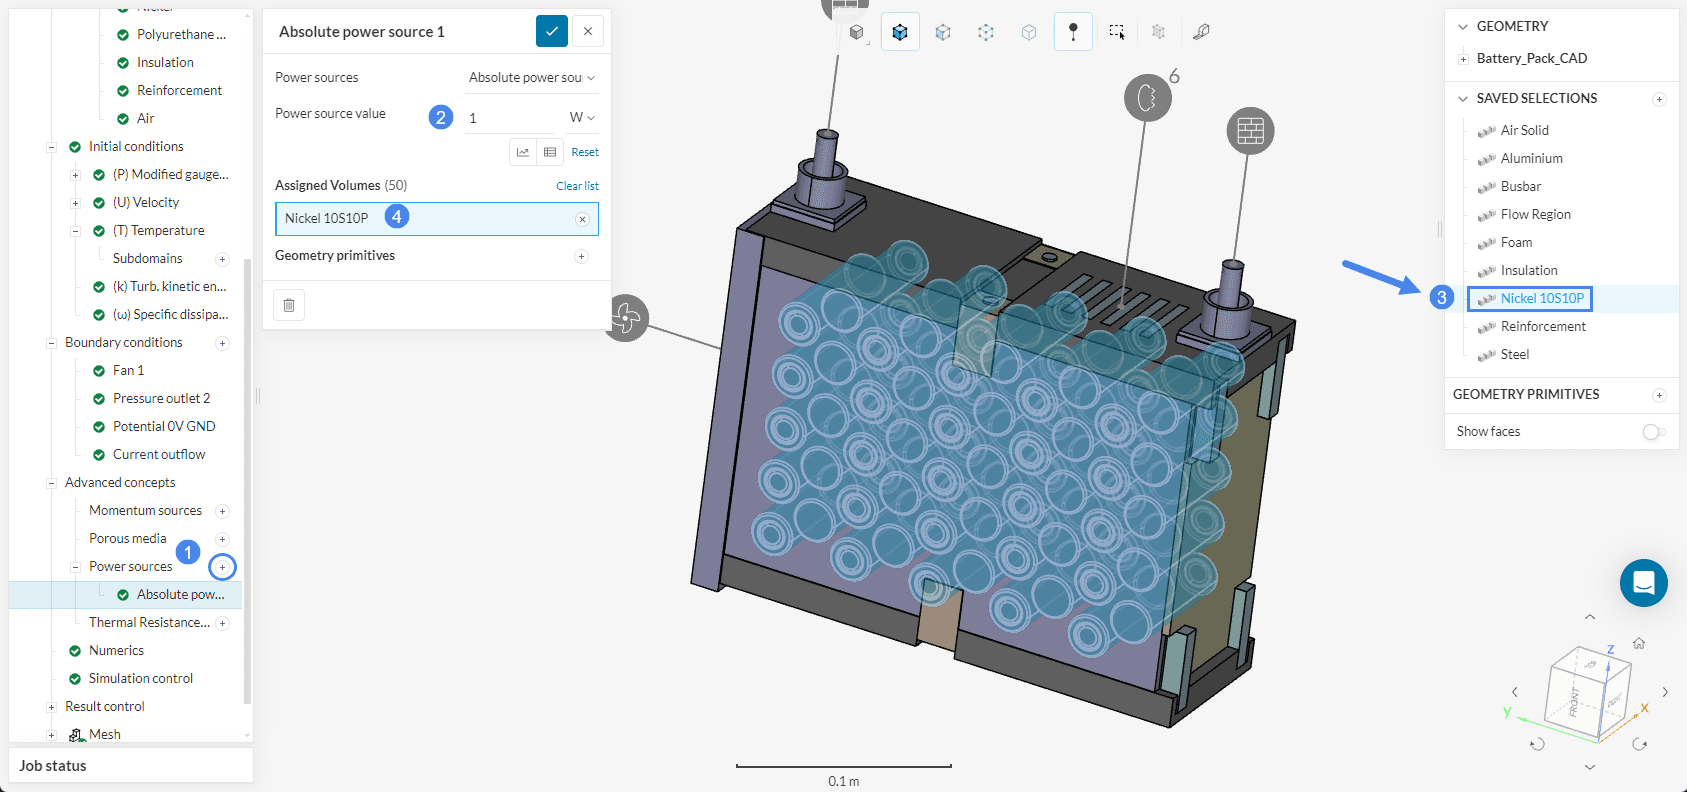
Task: Add a new power source
Action: pos(223,567)
